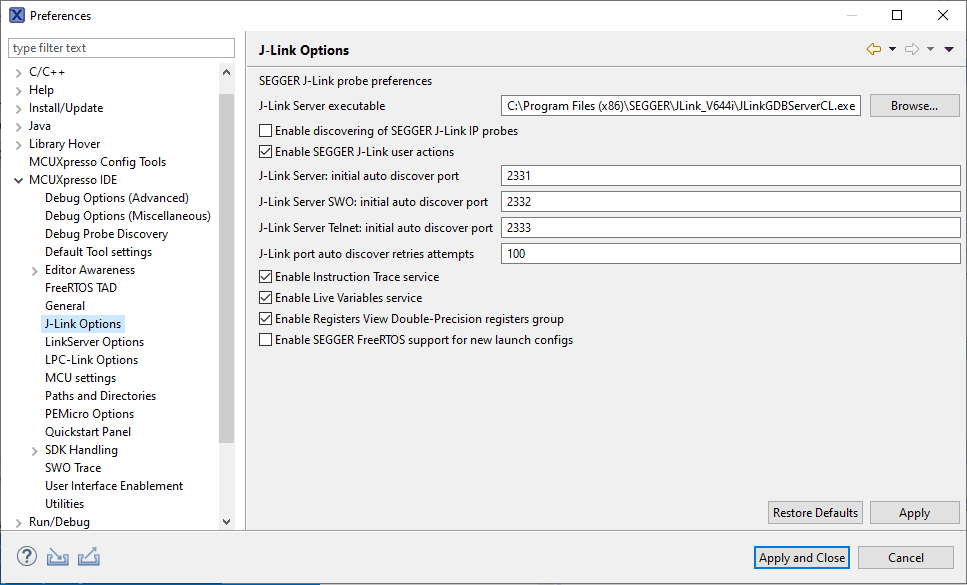Expand the C/C++ preferences category
The height and width of the screenshot is (585, 967).
tap(19, 72)
